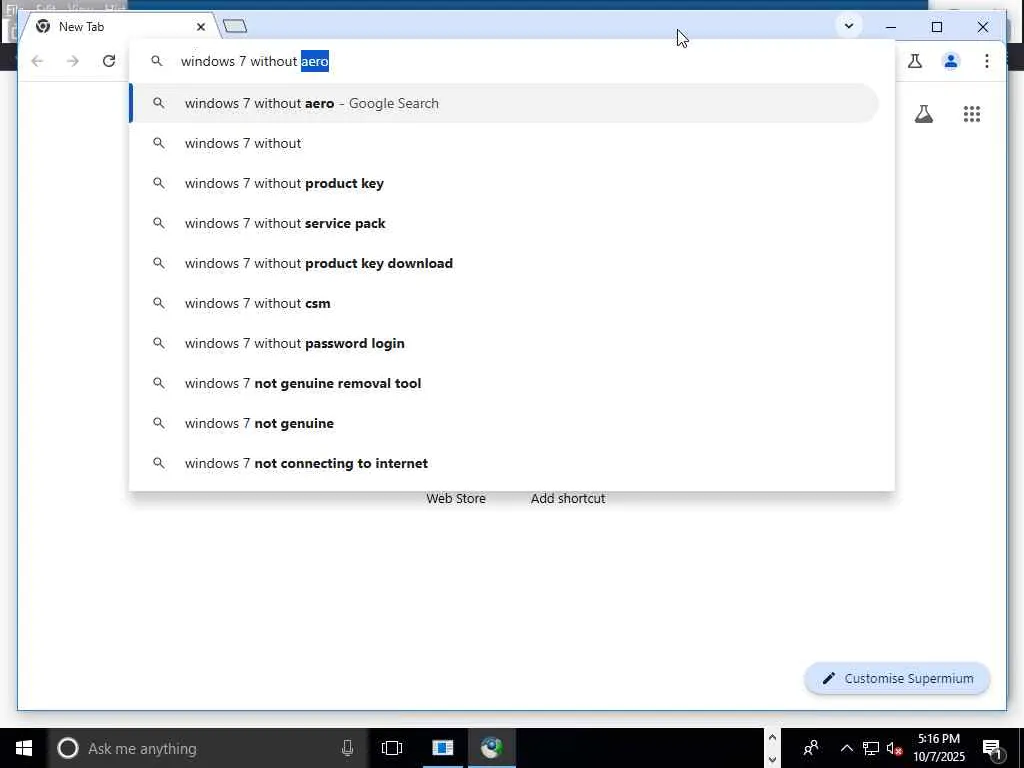Open the labs flask icon on page
This screenshot has height=768, width=1024.
[x=923, y=114]
